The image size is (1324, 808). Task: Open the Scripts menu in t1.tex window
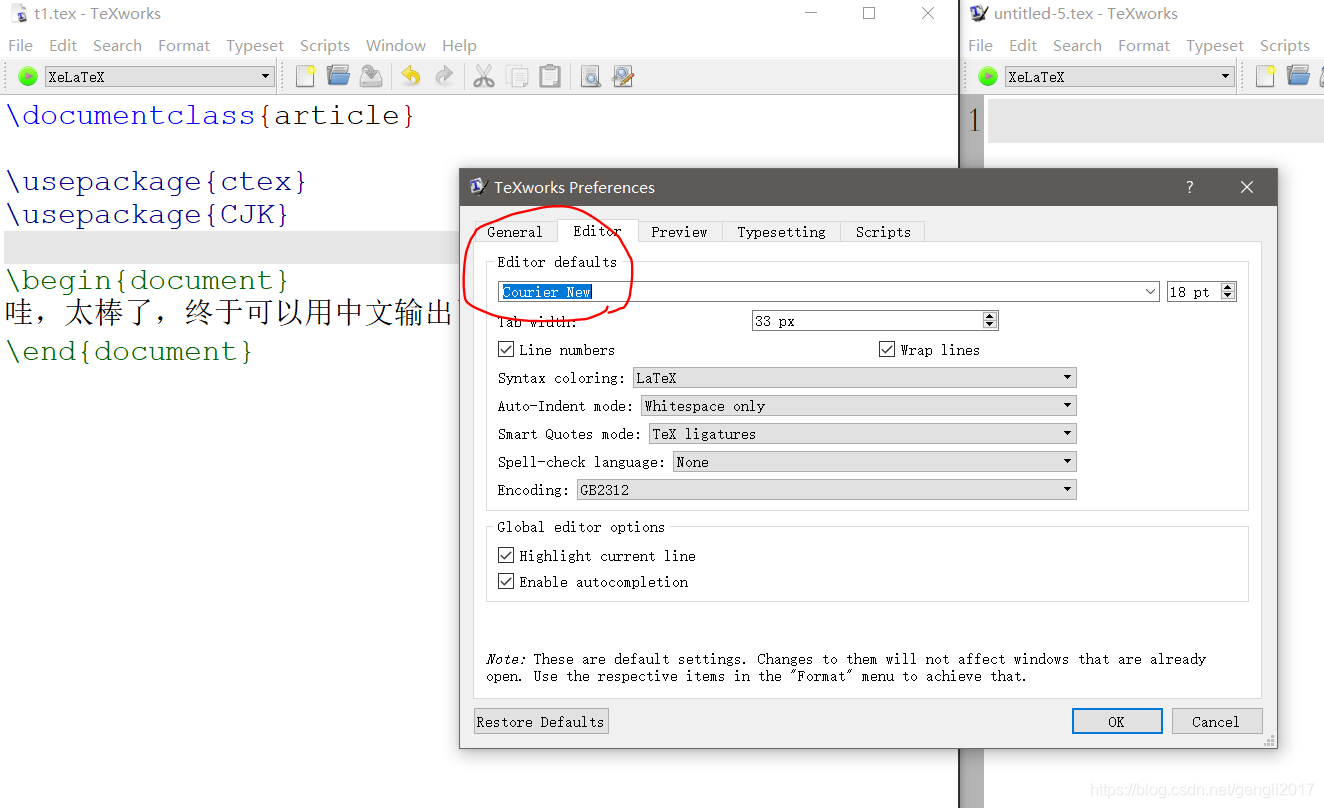325,45
